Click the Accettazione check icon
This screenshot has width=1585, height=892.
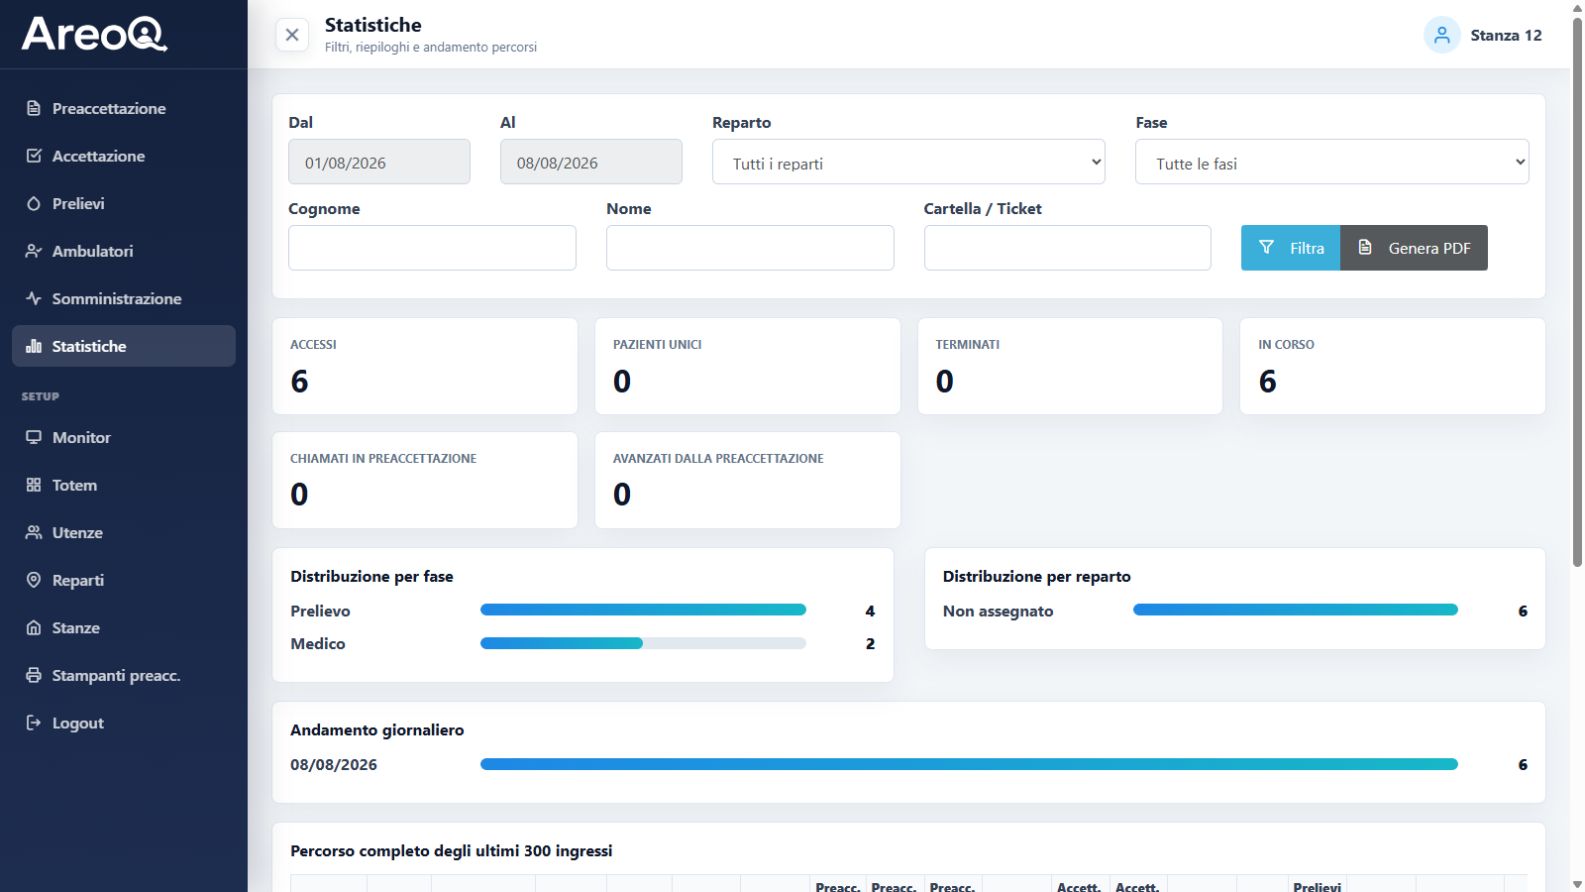pyautogui.click(x=33, y=156)
